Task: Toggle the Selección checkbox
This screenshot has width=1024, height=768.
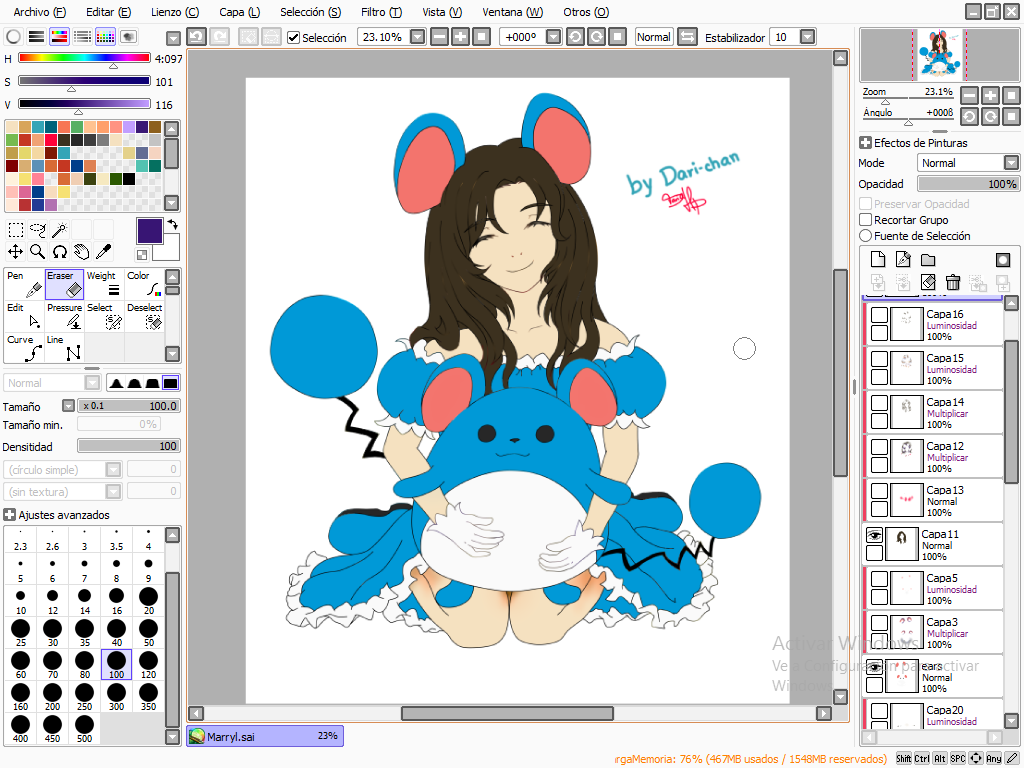Action: (x=294, y=38)
